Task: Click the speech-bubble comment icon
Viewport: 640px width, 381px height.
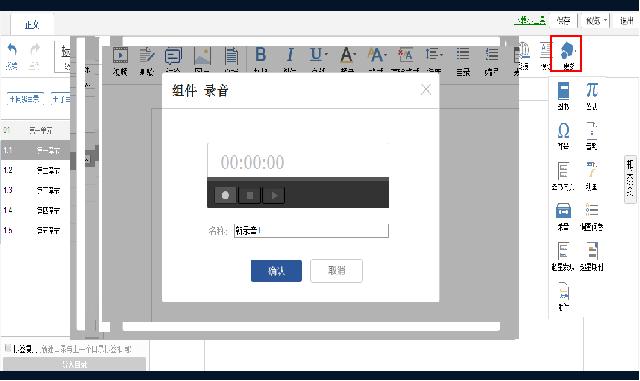Action: point(173,56)
